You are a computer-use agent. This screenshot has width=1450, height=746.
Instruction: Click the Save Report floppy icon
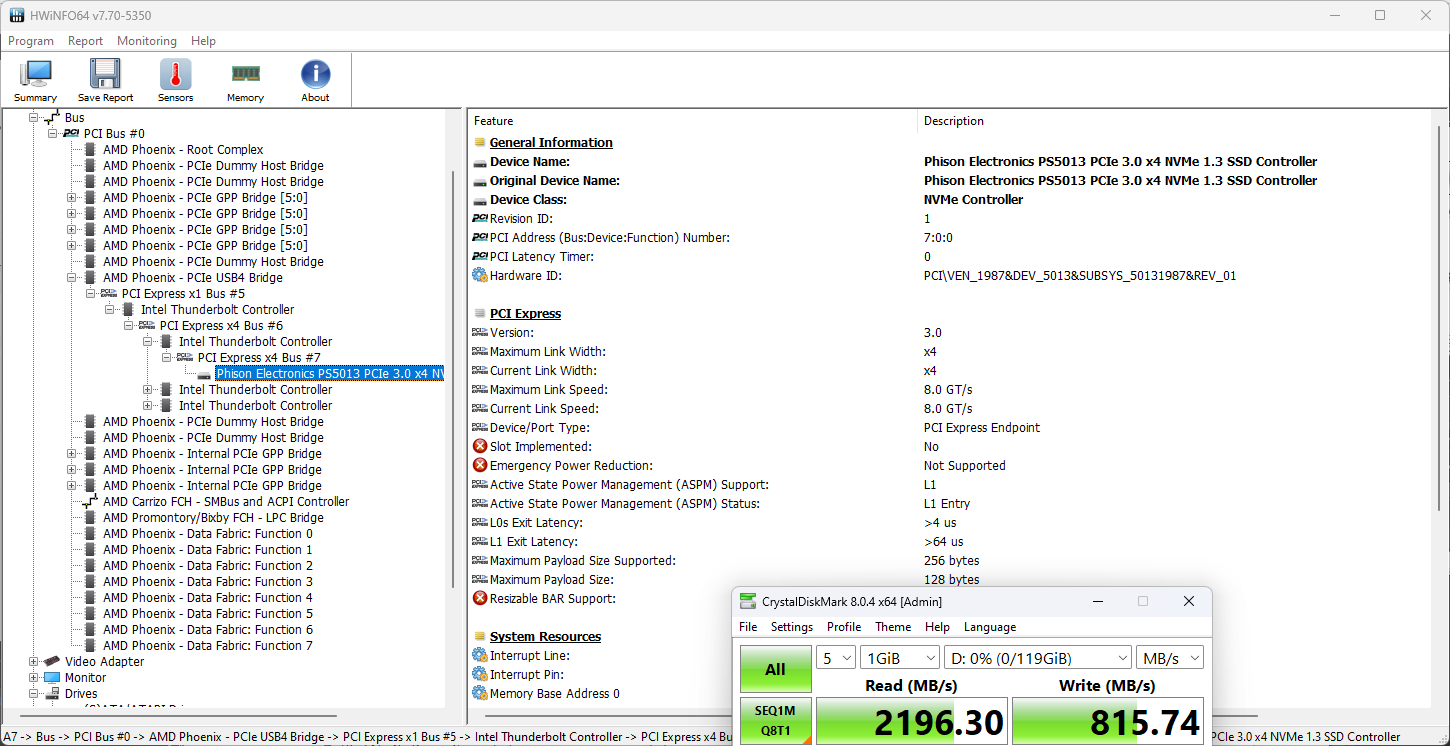[x=105, y=80]
